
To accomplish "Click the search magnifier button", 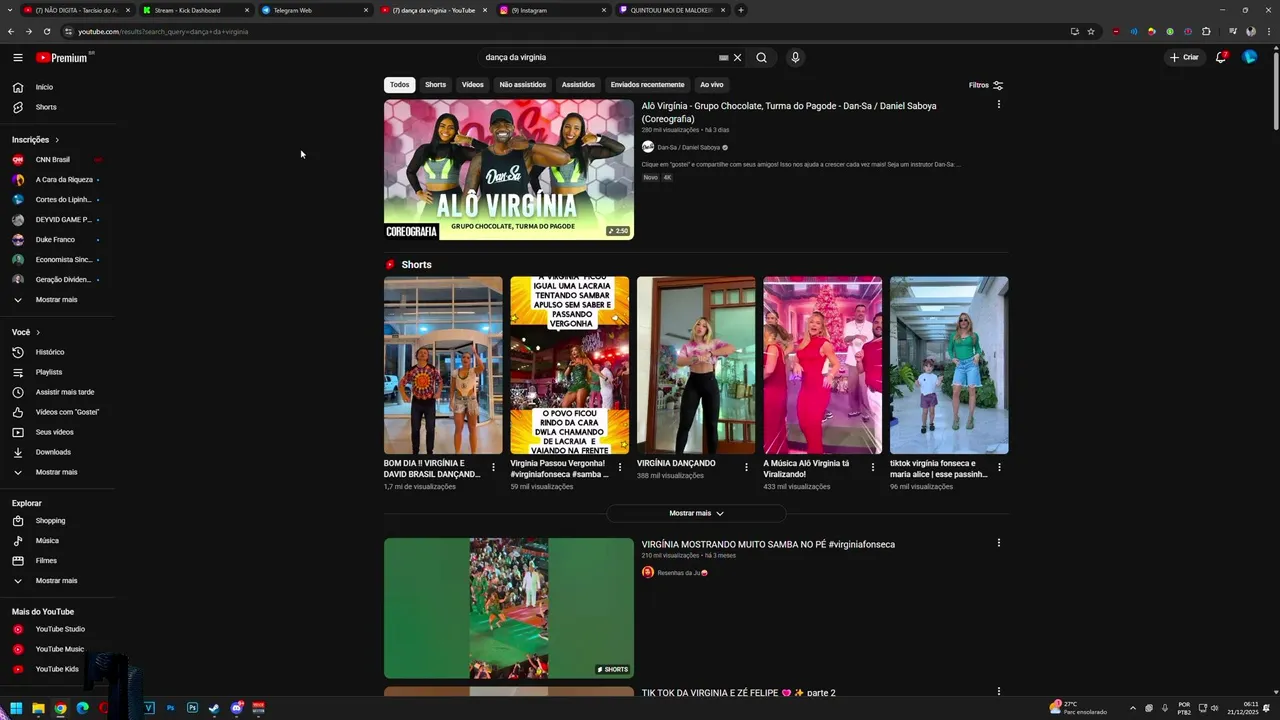I will coord(761,57).
